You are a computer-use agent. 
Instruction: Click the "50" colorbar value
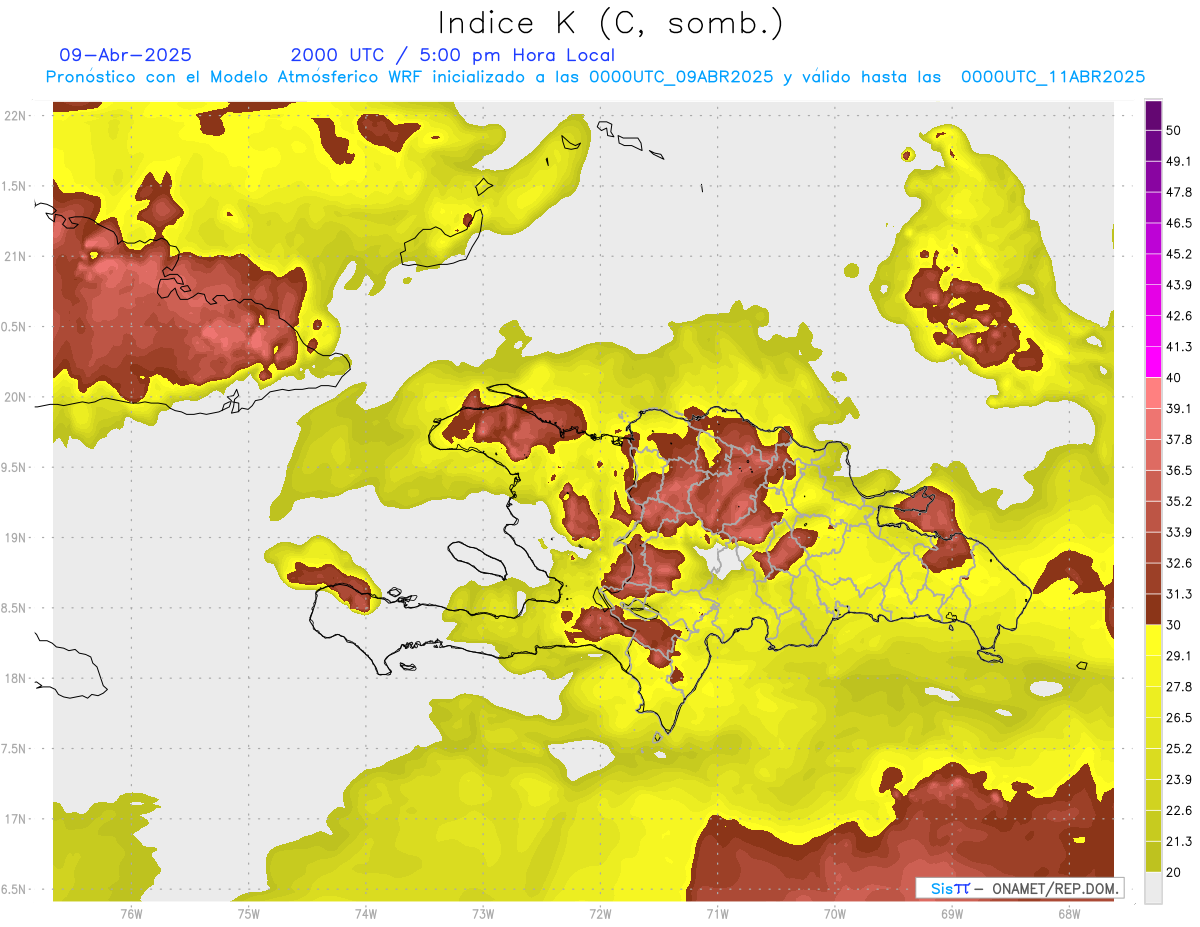click(x=1174, y=131)
